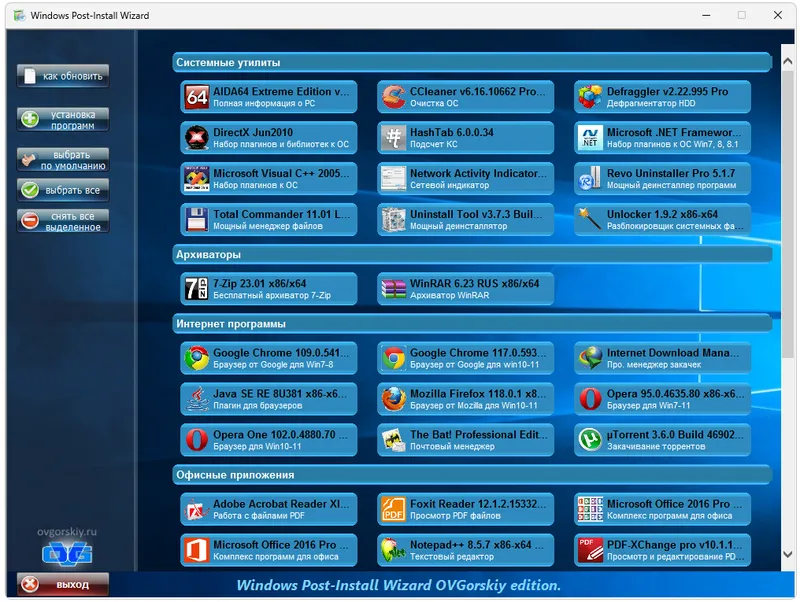Click the Defraggler colored cubes icon
This screenshot has height=602, width=800.
click(590, 97)
